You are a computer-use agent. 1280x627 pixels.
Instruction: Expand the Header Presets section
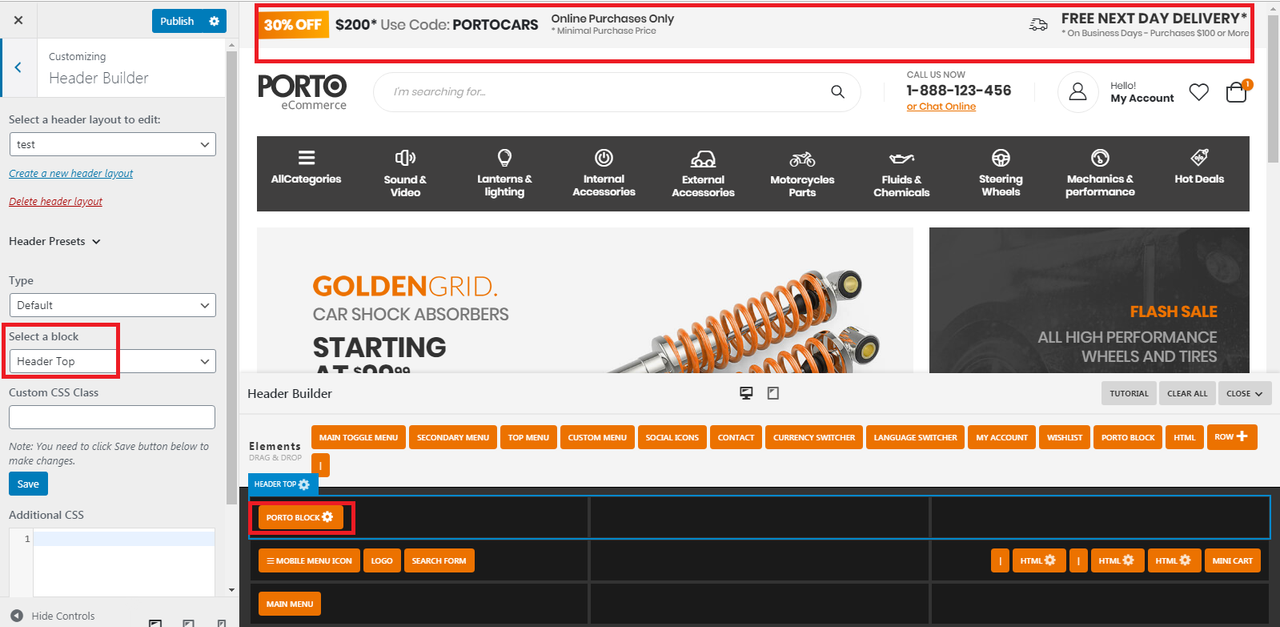[x=55, y=241]
